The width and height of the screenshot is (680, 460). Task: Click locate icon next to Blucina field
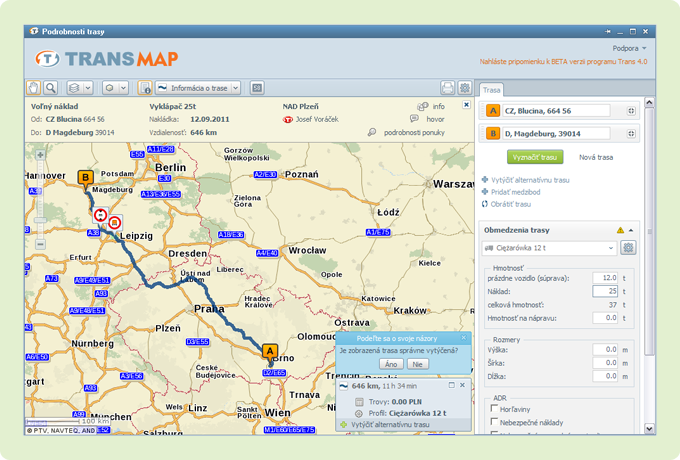tap(631, 111)
